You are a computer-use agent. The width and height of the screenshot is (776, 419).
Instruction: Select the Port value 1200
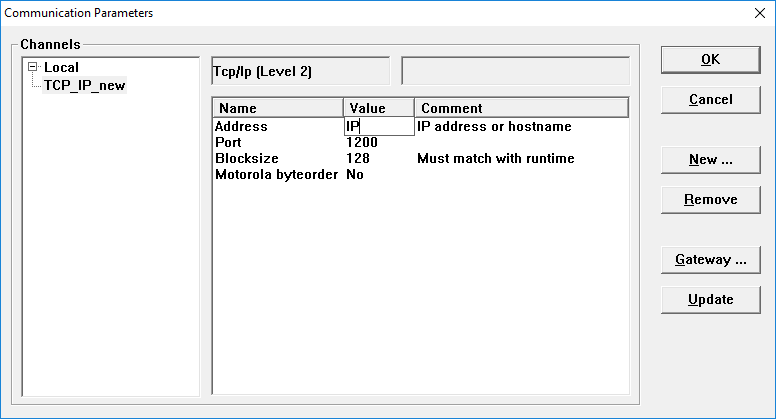coord(361,142)
